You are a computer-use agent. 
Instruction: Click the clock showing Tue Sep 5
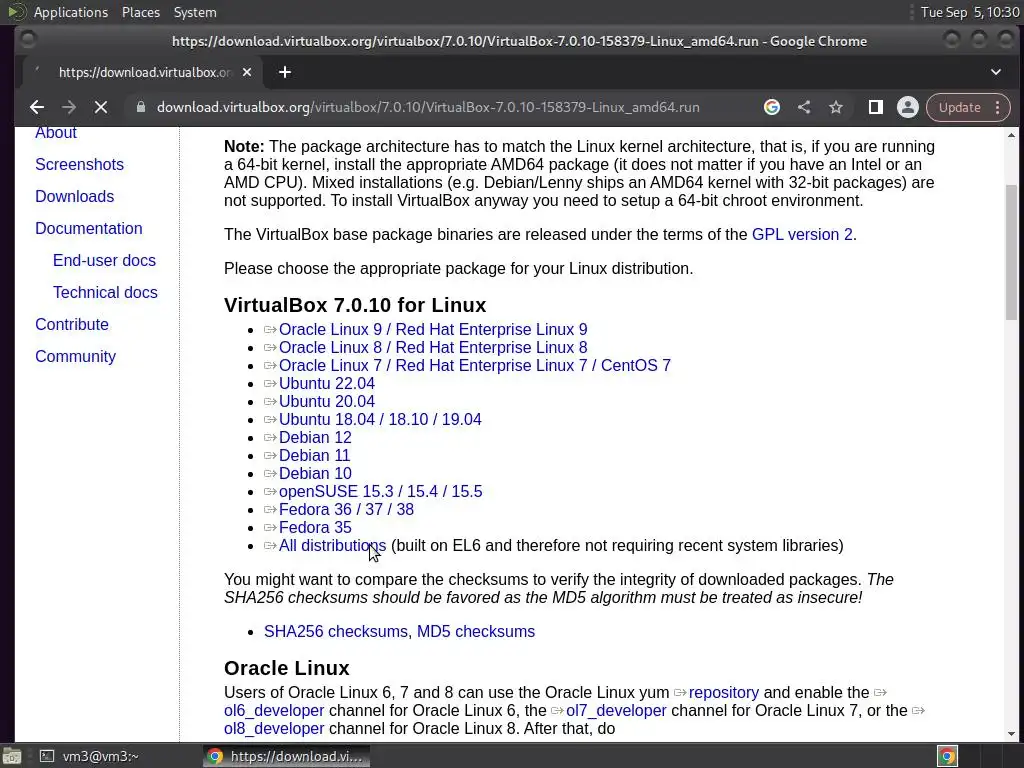[970, 12]
